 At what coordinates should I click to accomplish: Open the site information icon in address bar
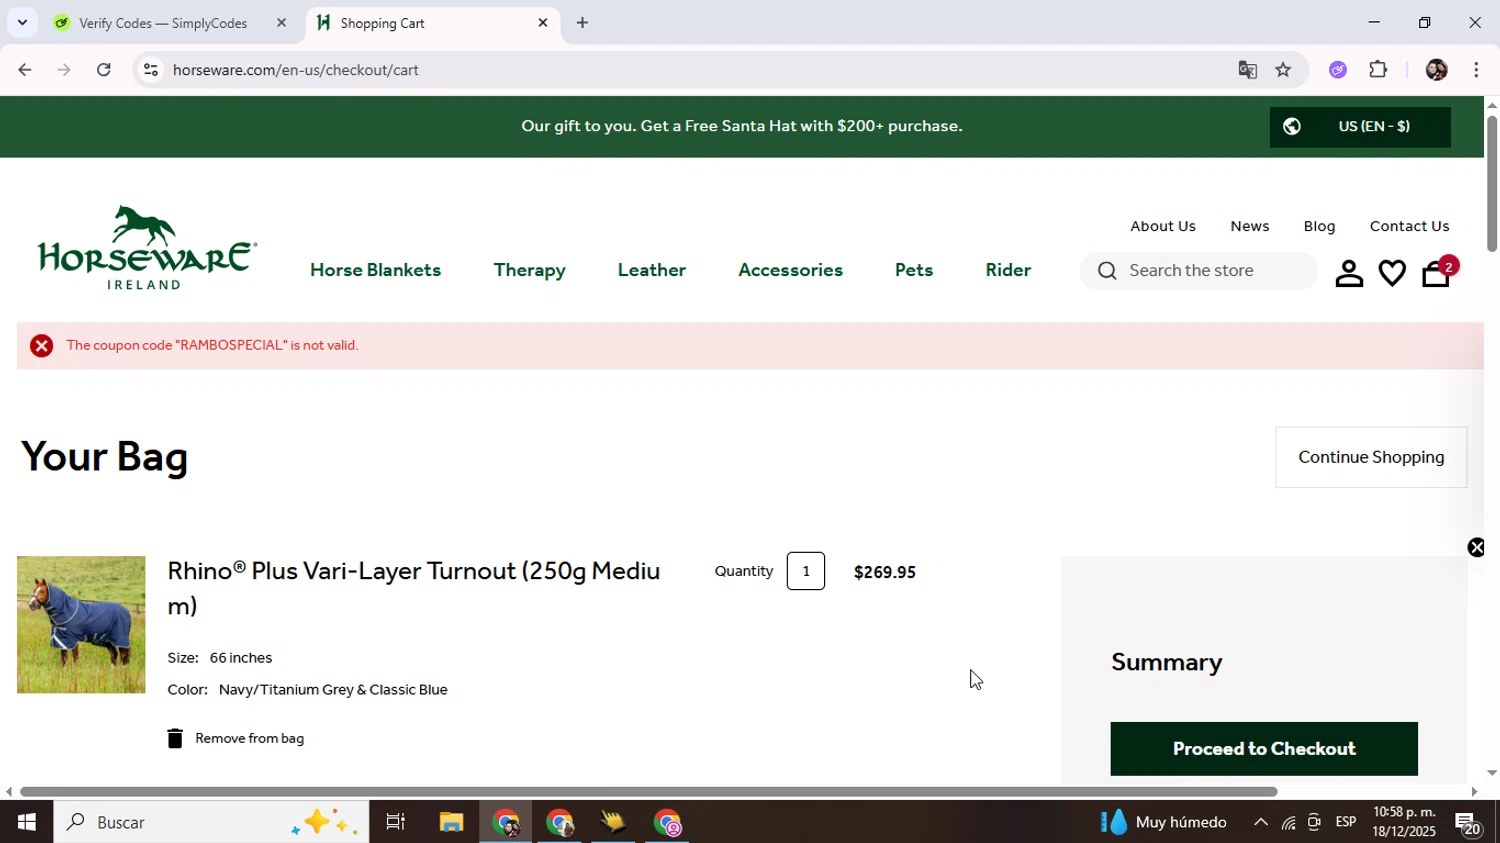(x=150, y=70)
